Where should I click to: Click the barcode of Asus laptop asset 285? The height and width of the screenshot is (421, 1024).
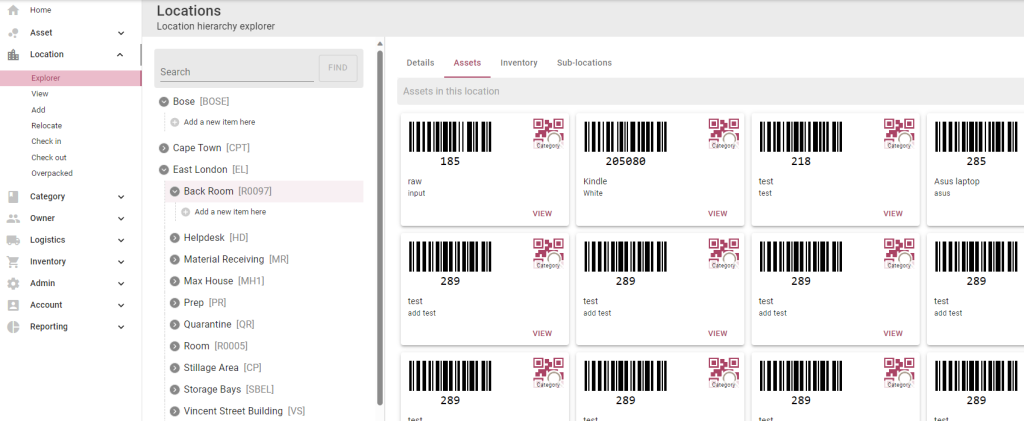(977, 137)
